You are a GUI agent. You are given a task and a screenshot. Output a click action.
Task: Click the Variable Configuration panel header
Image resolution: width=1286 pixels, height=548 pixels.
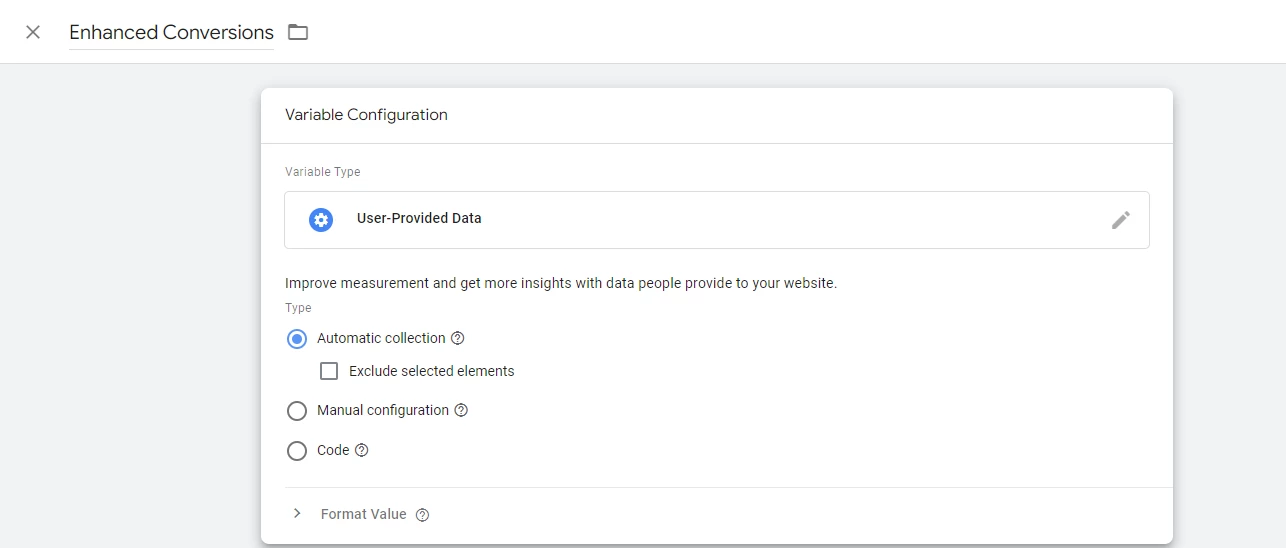point(366,115)
